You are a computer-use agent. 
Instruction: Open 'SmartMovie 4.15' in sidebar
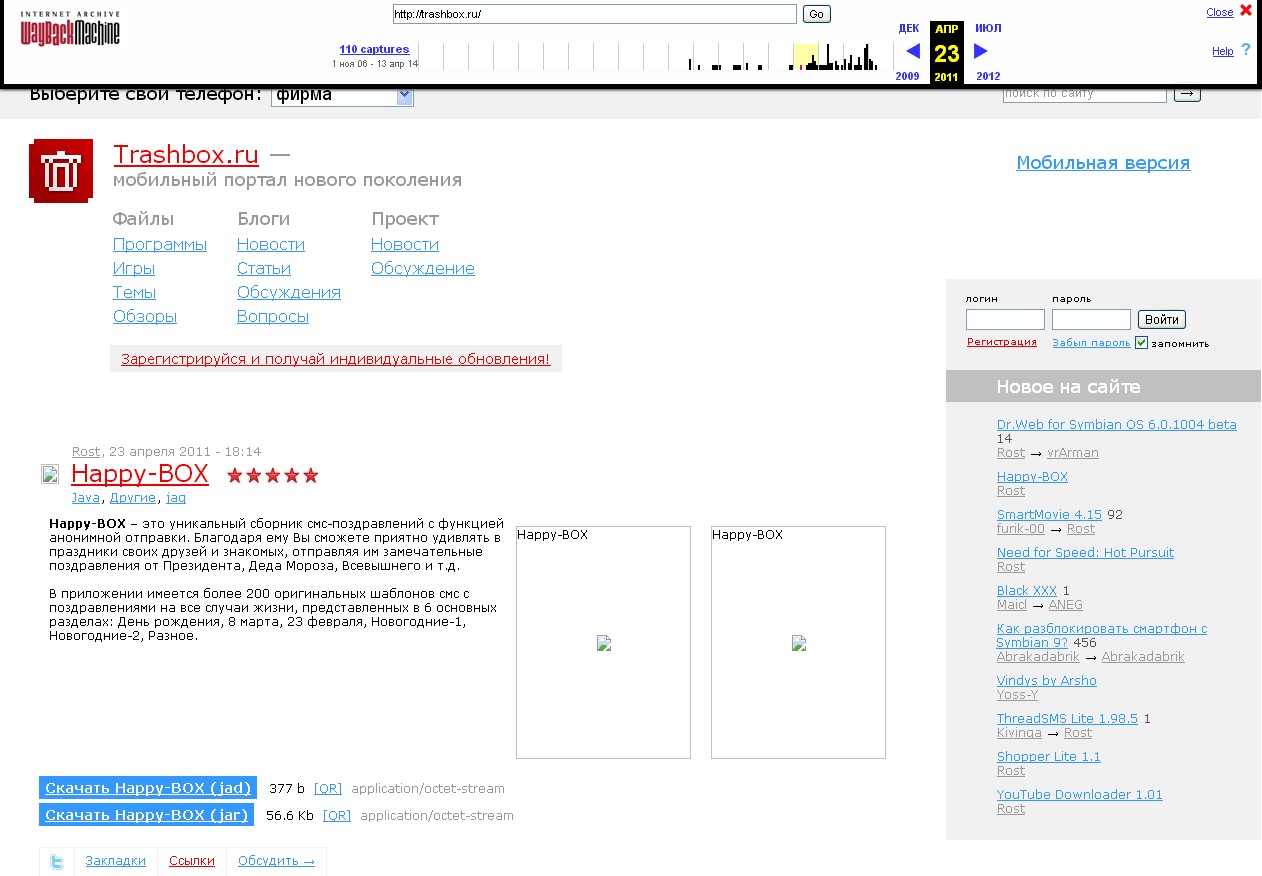1049,515
